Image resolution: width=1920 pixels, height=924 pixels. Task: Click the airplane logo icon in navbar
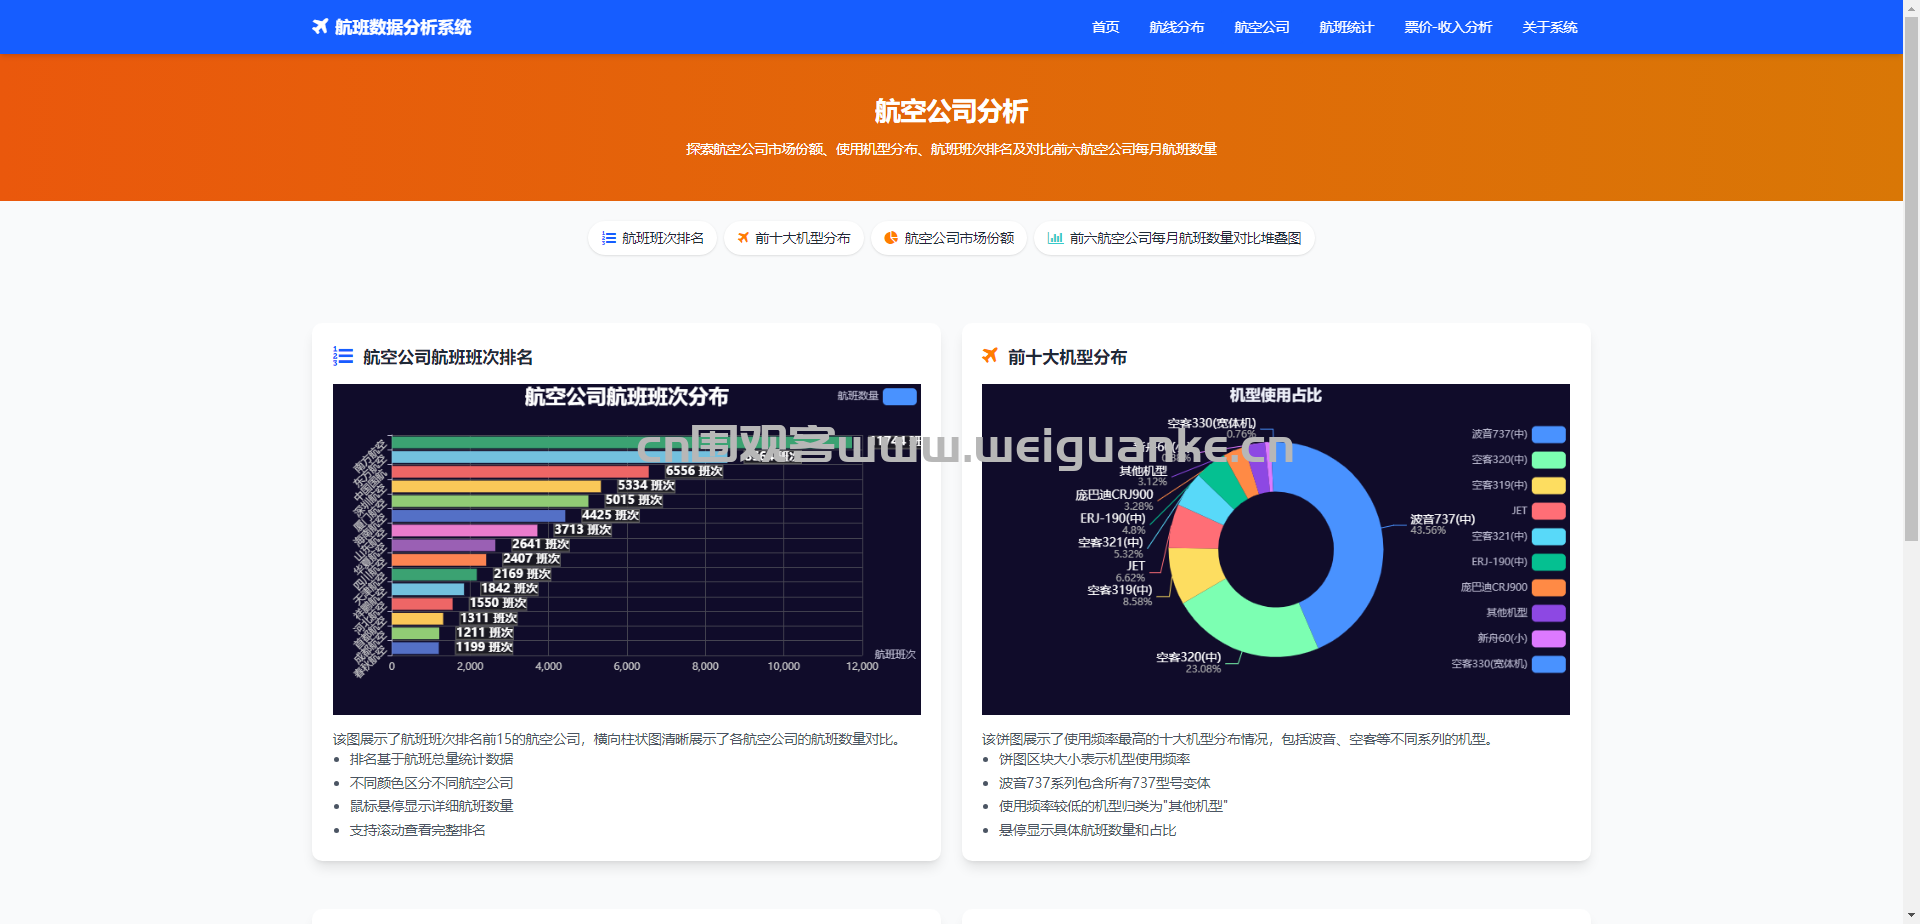[320, 27]
